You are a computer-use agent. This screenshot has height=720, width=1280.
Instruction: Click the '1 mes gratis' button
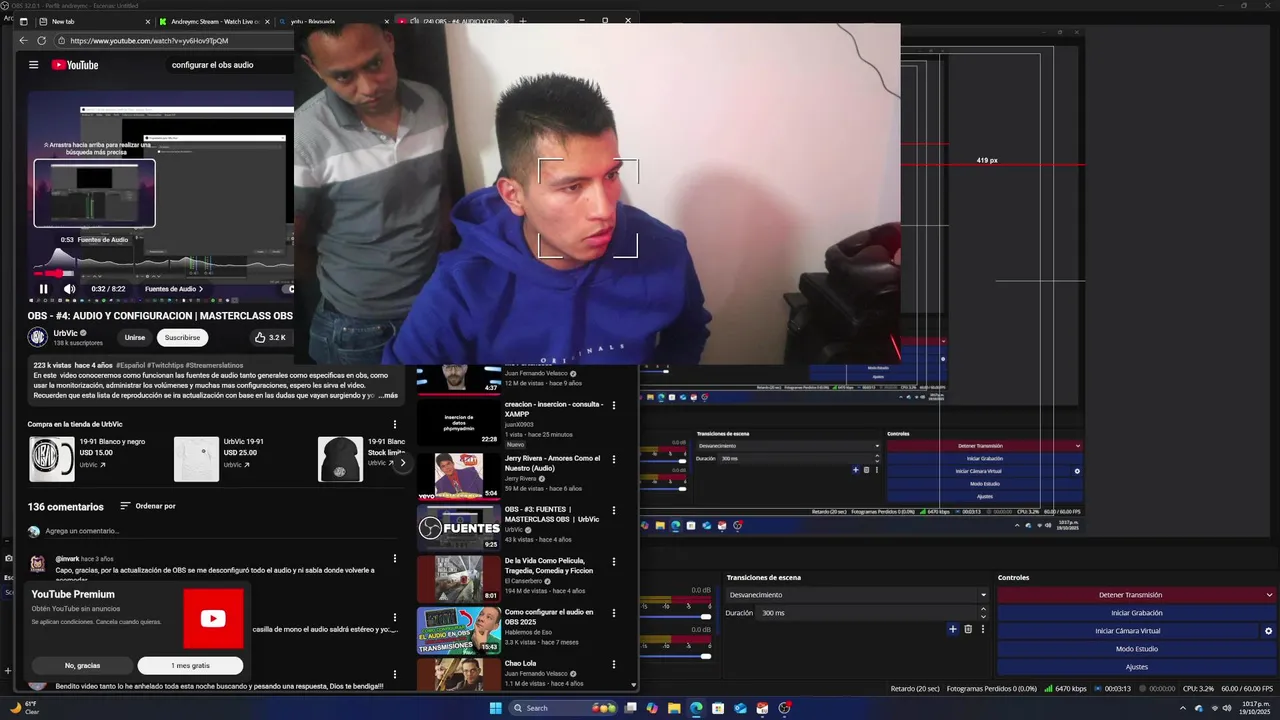coord(190,665)
